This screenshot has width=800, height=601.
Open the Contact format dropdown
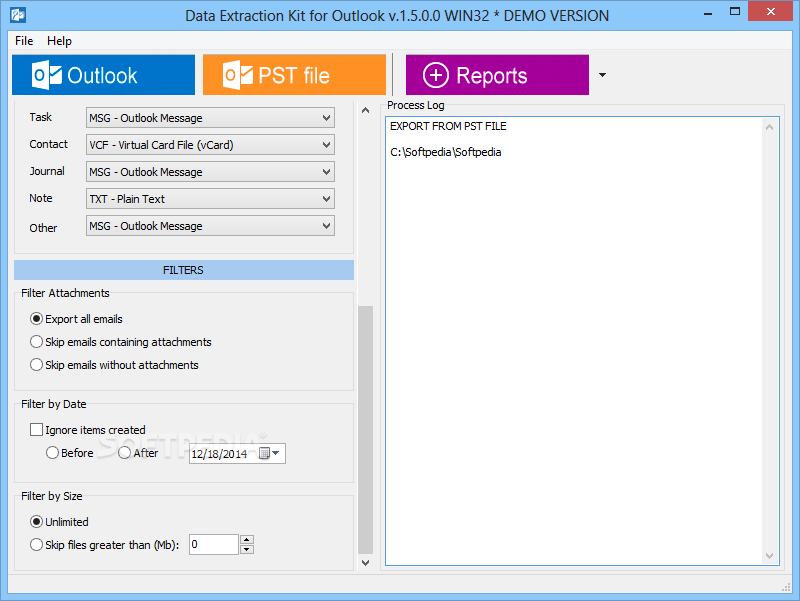click(210, 145)
